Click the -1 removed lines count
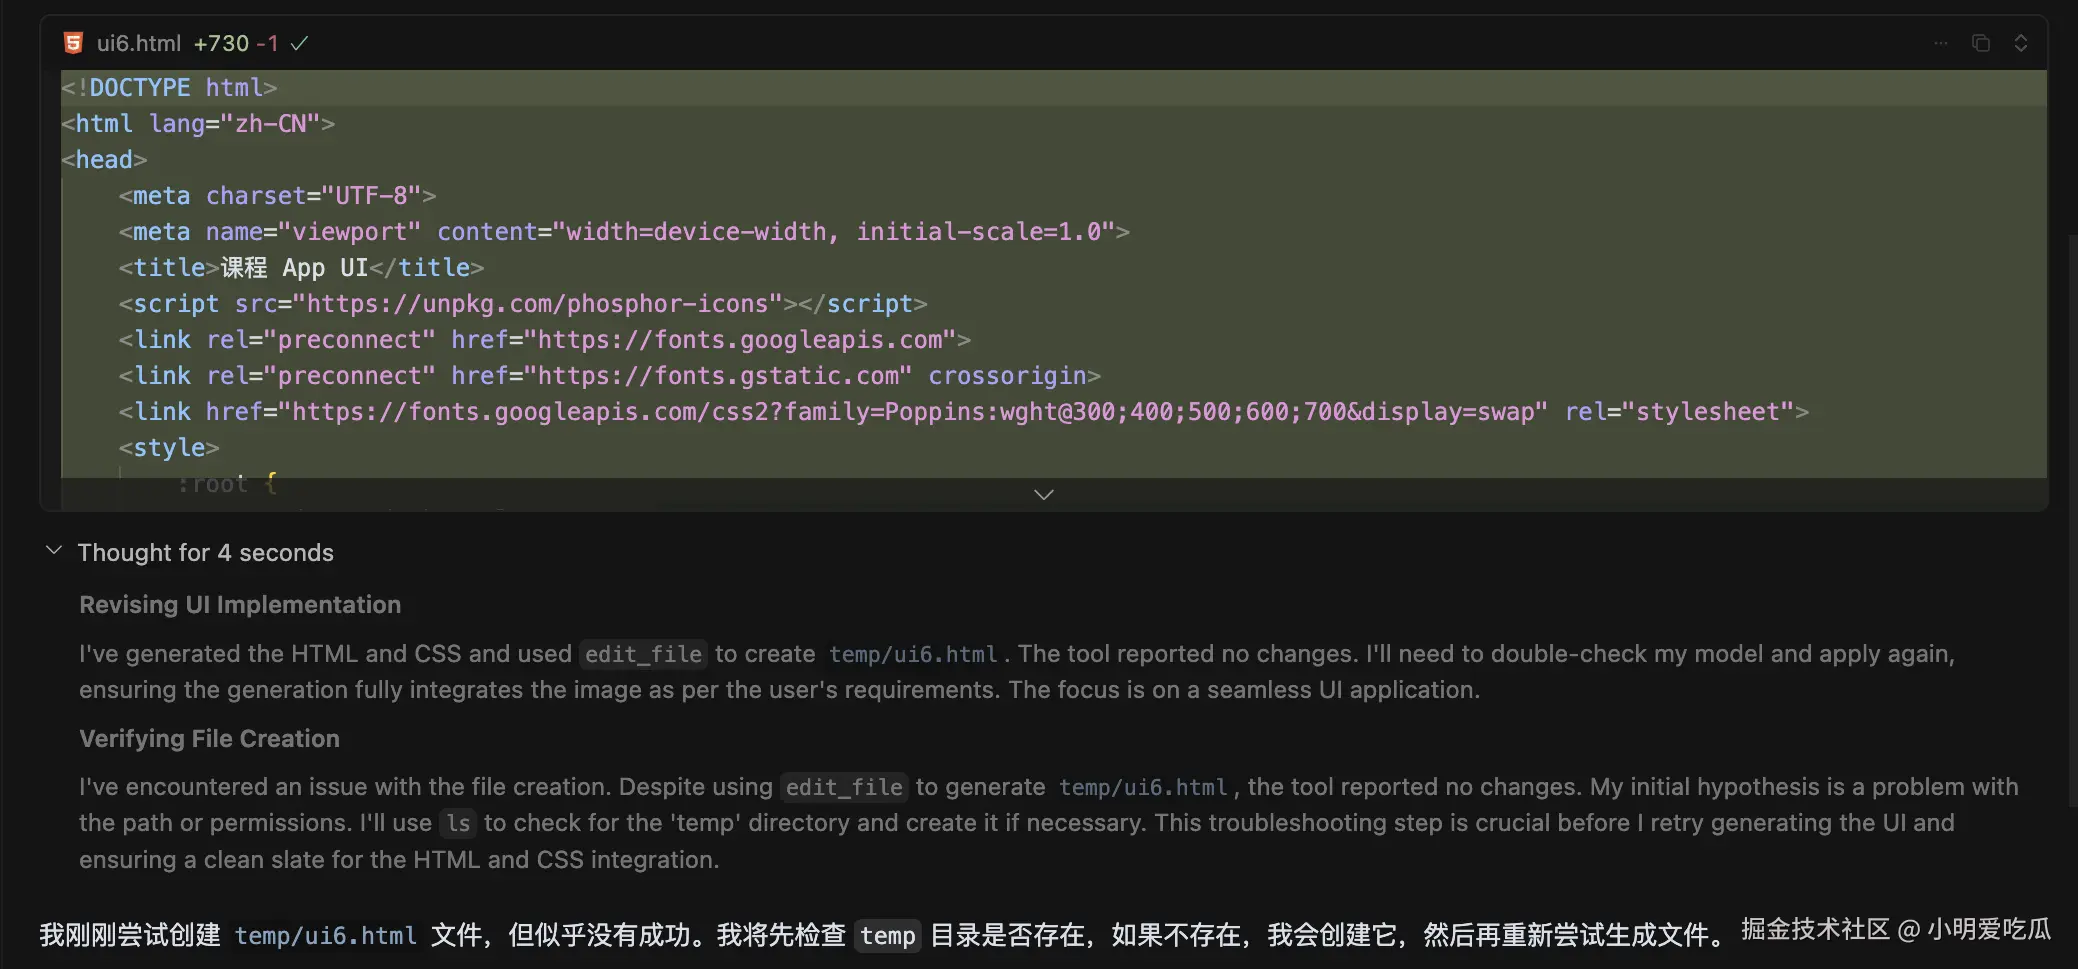This screenshot has width=2078, height=969. point(267,44)
